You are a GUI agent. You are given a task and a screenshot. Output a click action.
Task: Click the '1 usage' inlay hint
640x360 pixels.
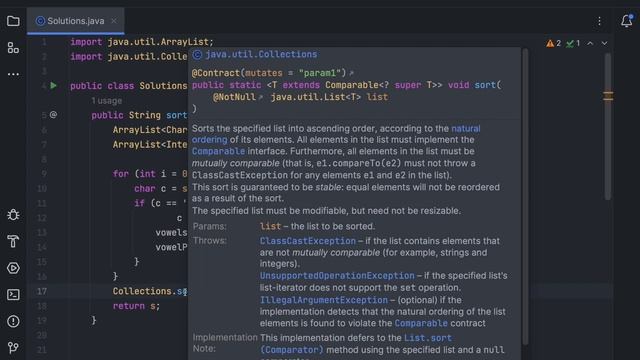click(106, 100)
